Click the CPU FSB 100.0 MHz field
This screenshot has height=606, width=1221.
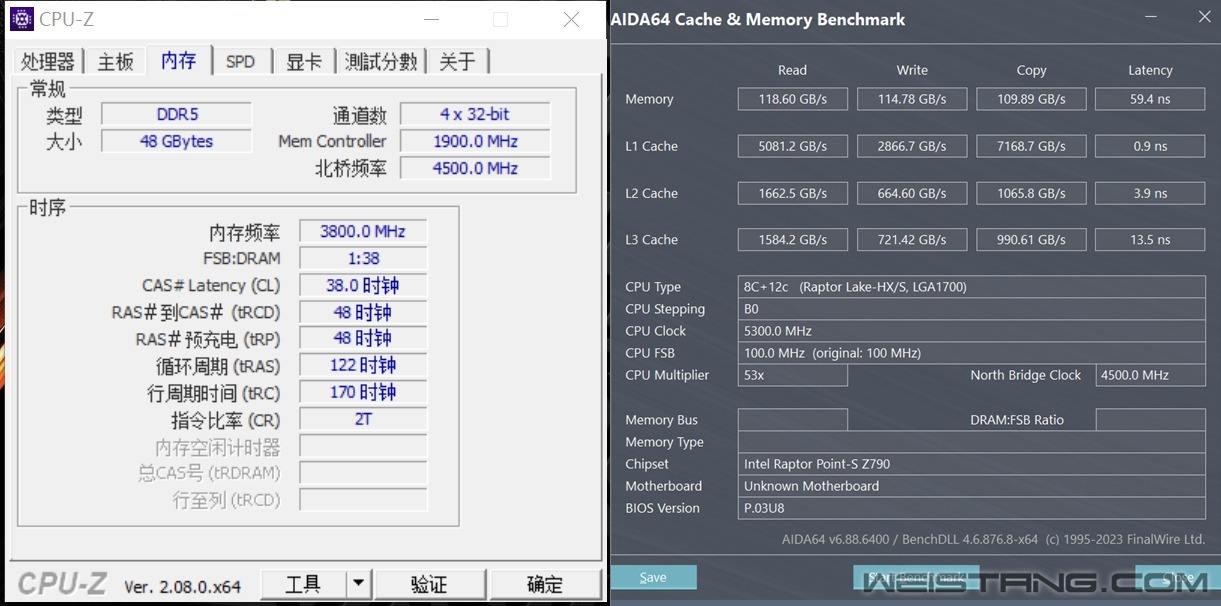click(971, 353)
